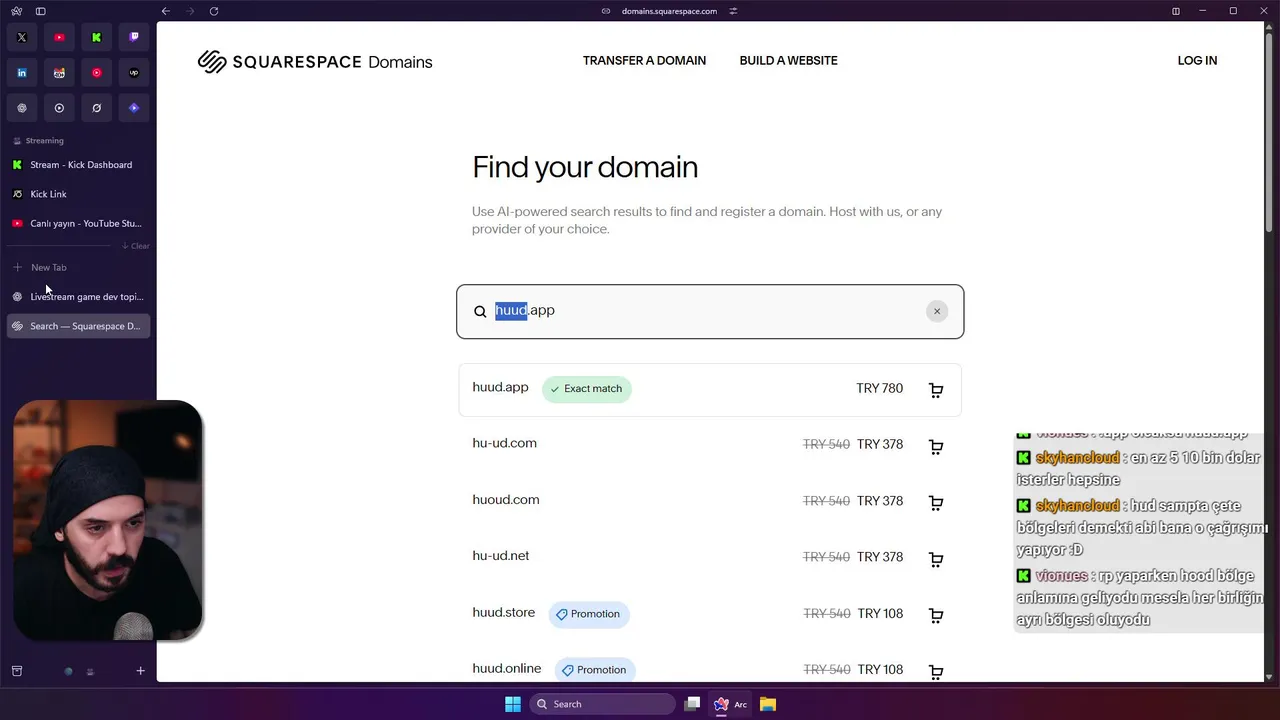This screenshot has height=720, width=1280.
Task: Add hu-ud.com to cart
Action: click(936, 446)
